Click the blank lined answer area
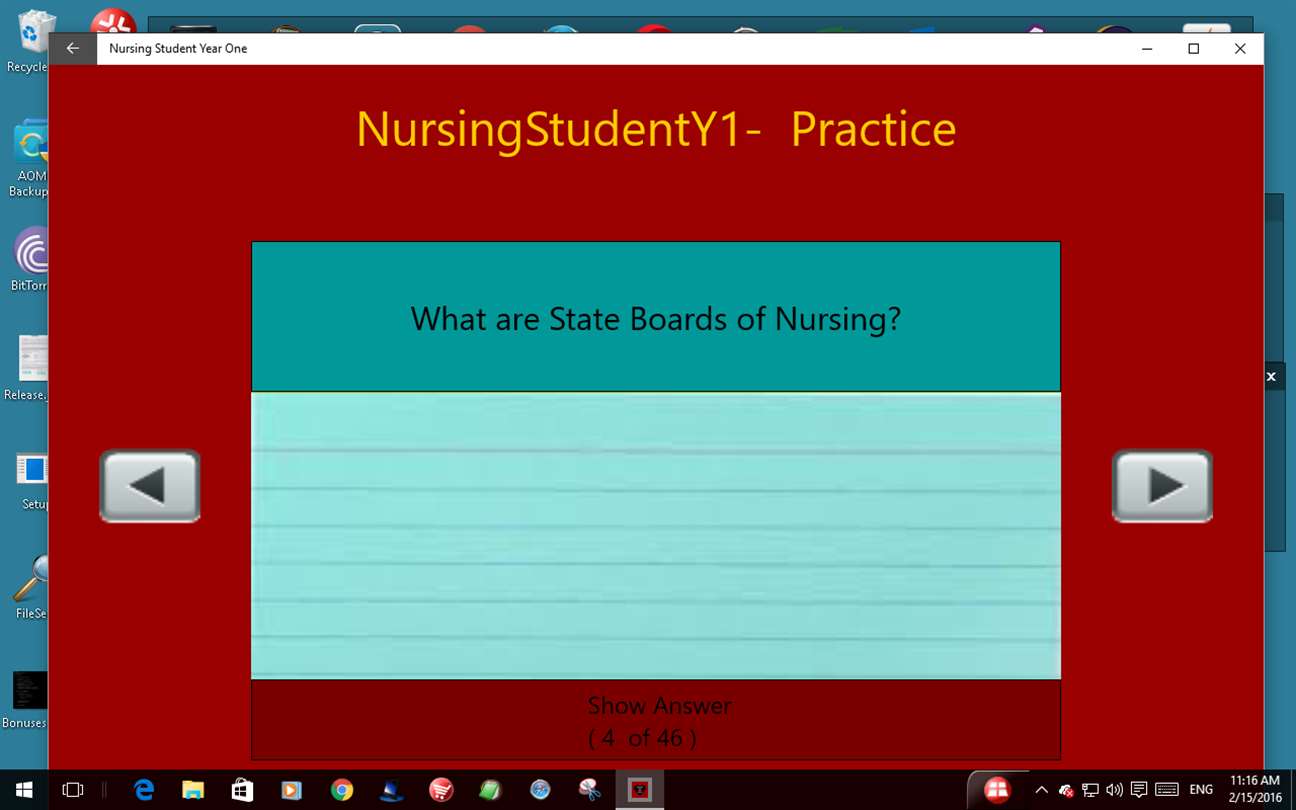1296x810 pixels. [656, 535]
